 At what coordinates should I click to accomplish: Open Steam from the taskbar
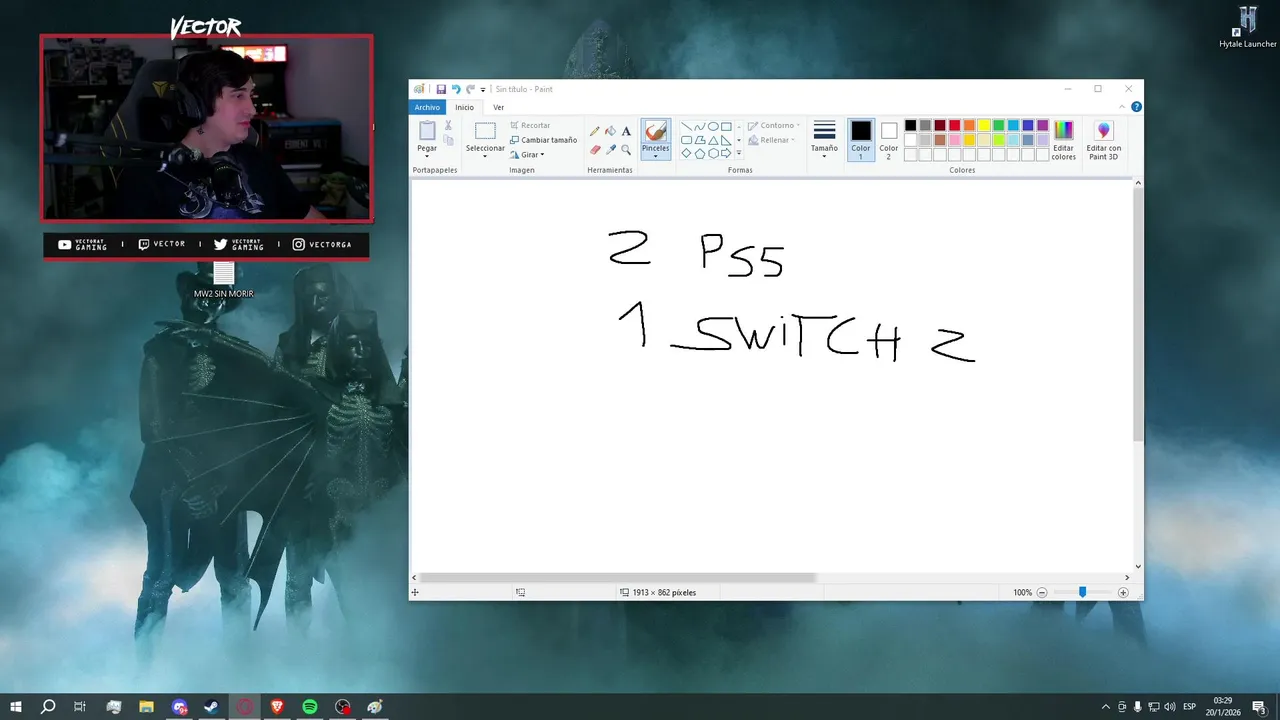click(212, 707)
